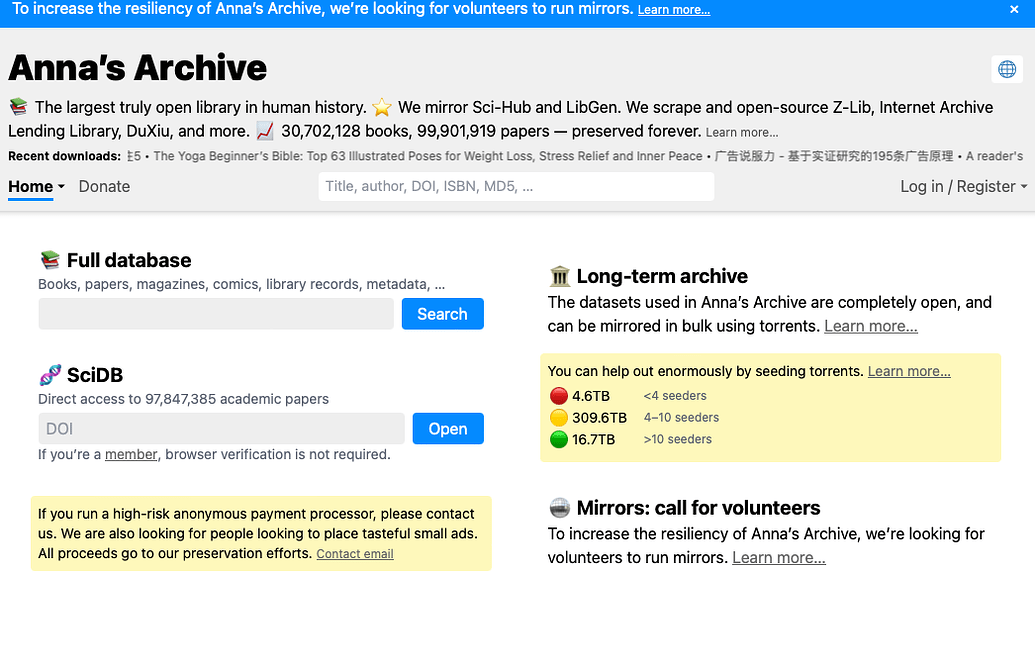
Task: Click the globe language selector icon
Action: tap(1007, 69)
